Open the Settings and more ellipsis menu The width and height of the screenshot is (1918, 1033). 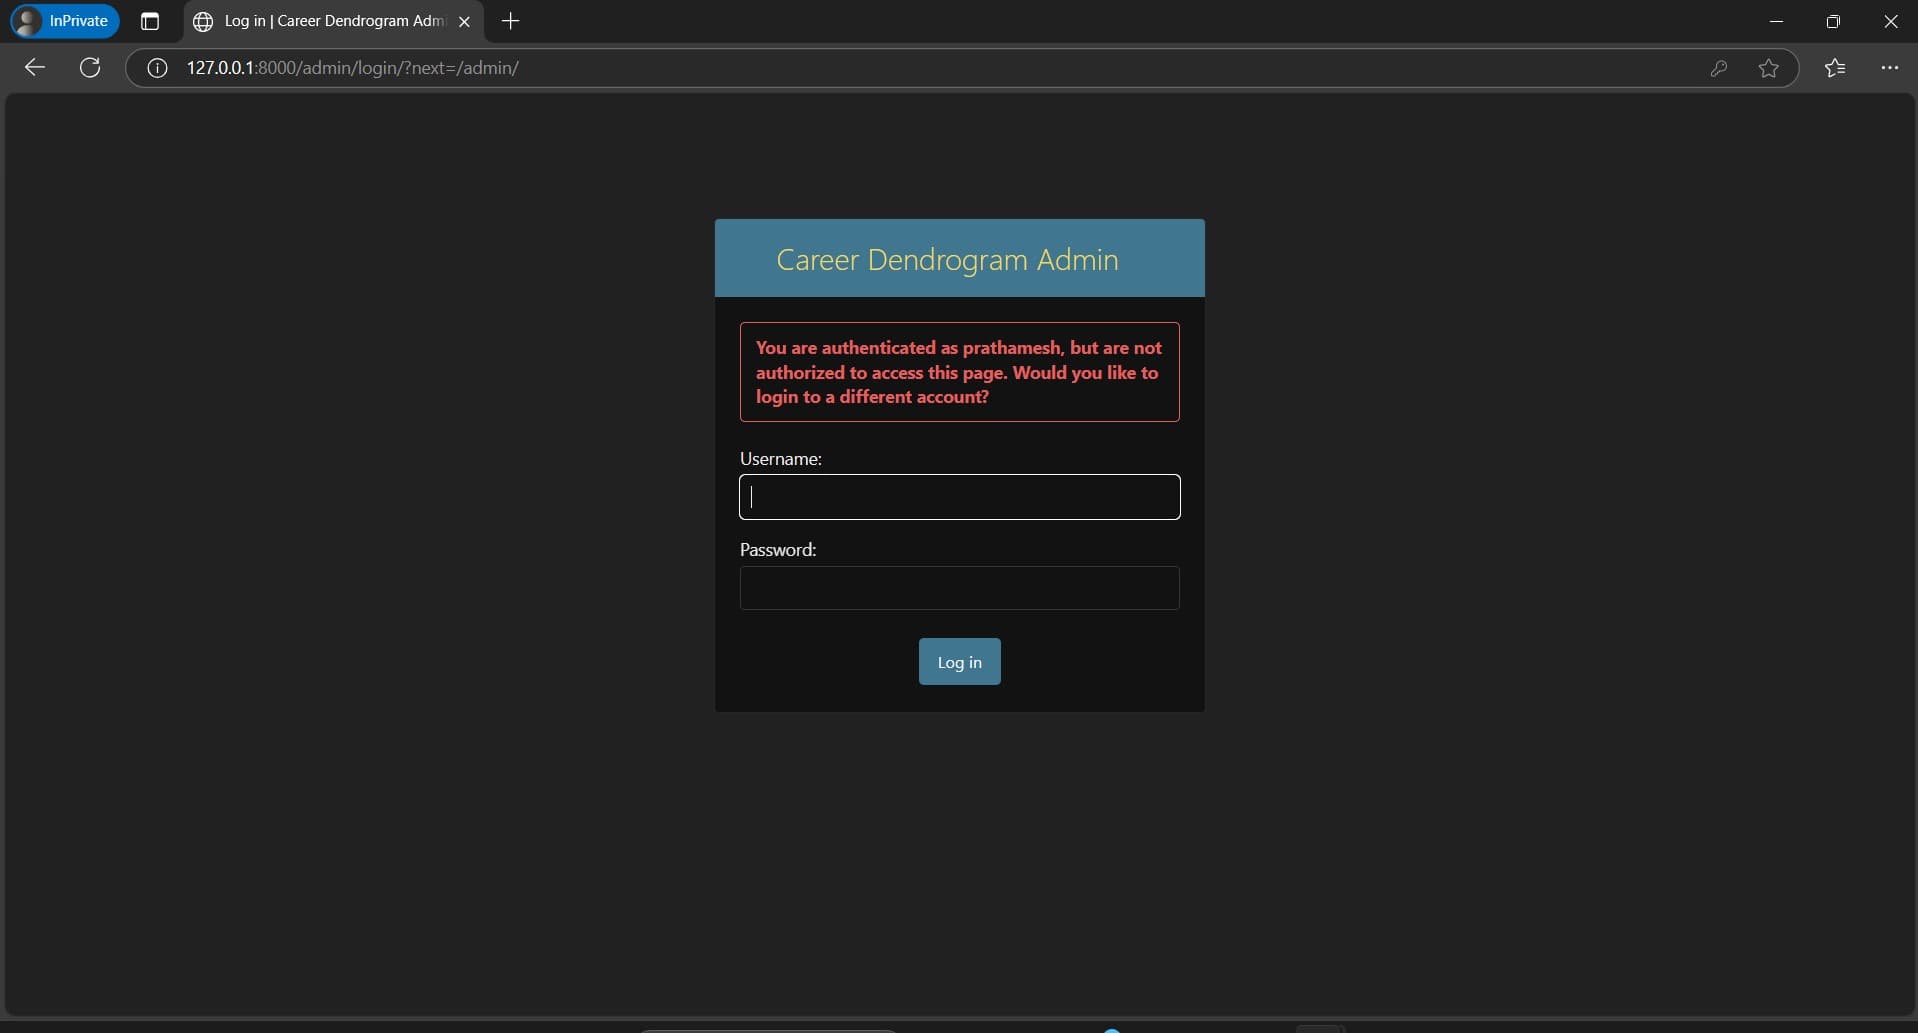click(1889, 68)
